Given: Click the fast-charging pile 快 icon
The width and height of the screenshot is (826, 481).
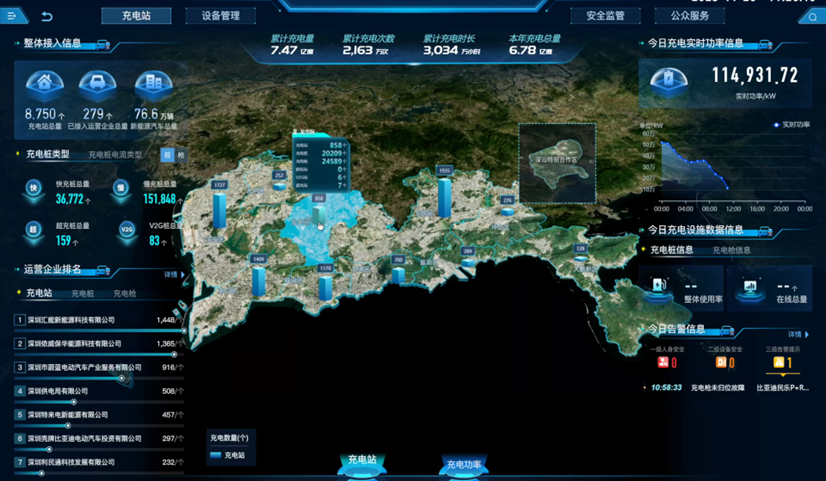Looking at the screenshot, I should point(34,188).
